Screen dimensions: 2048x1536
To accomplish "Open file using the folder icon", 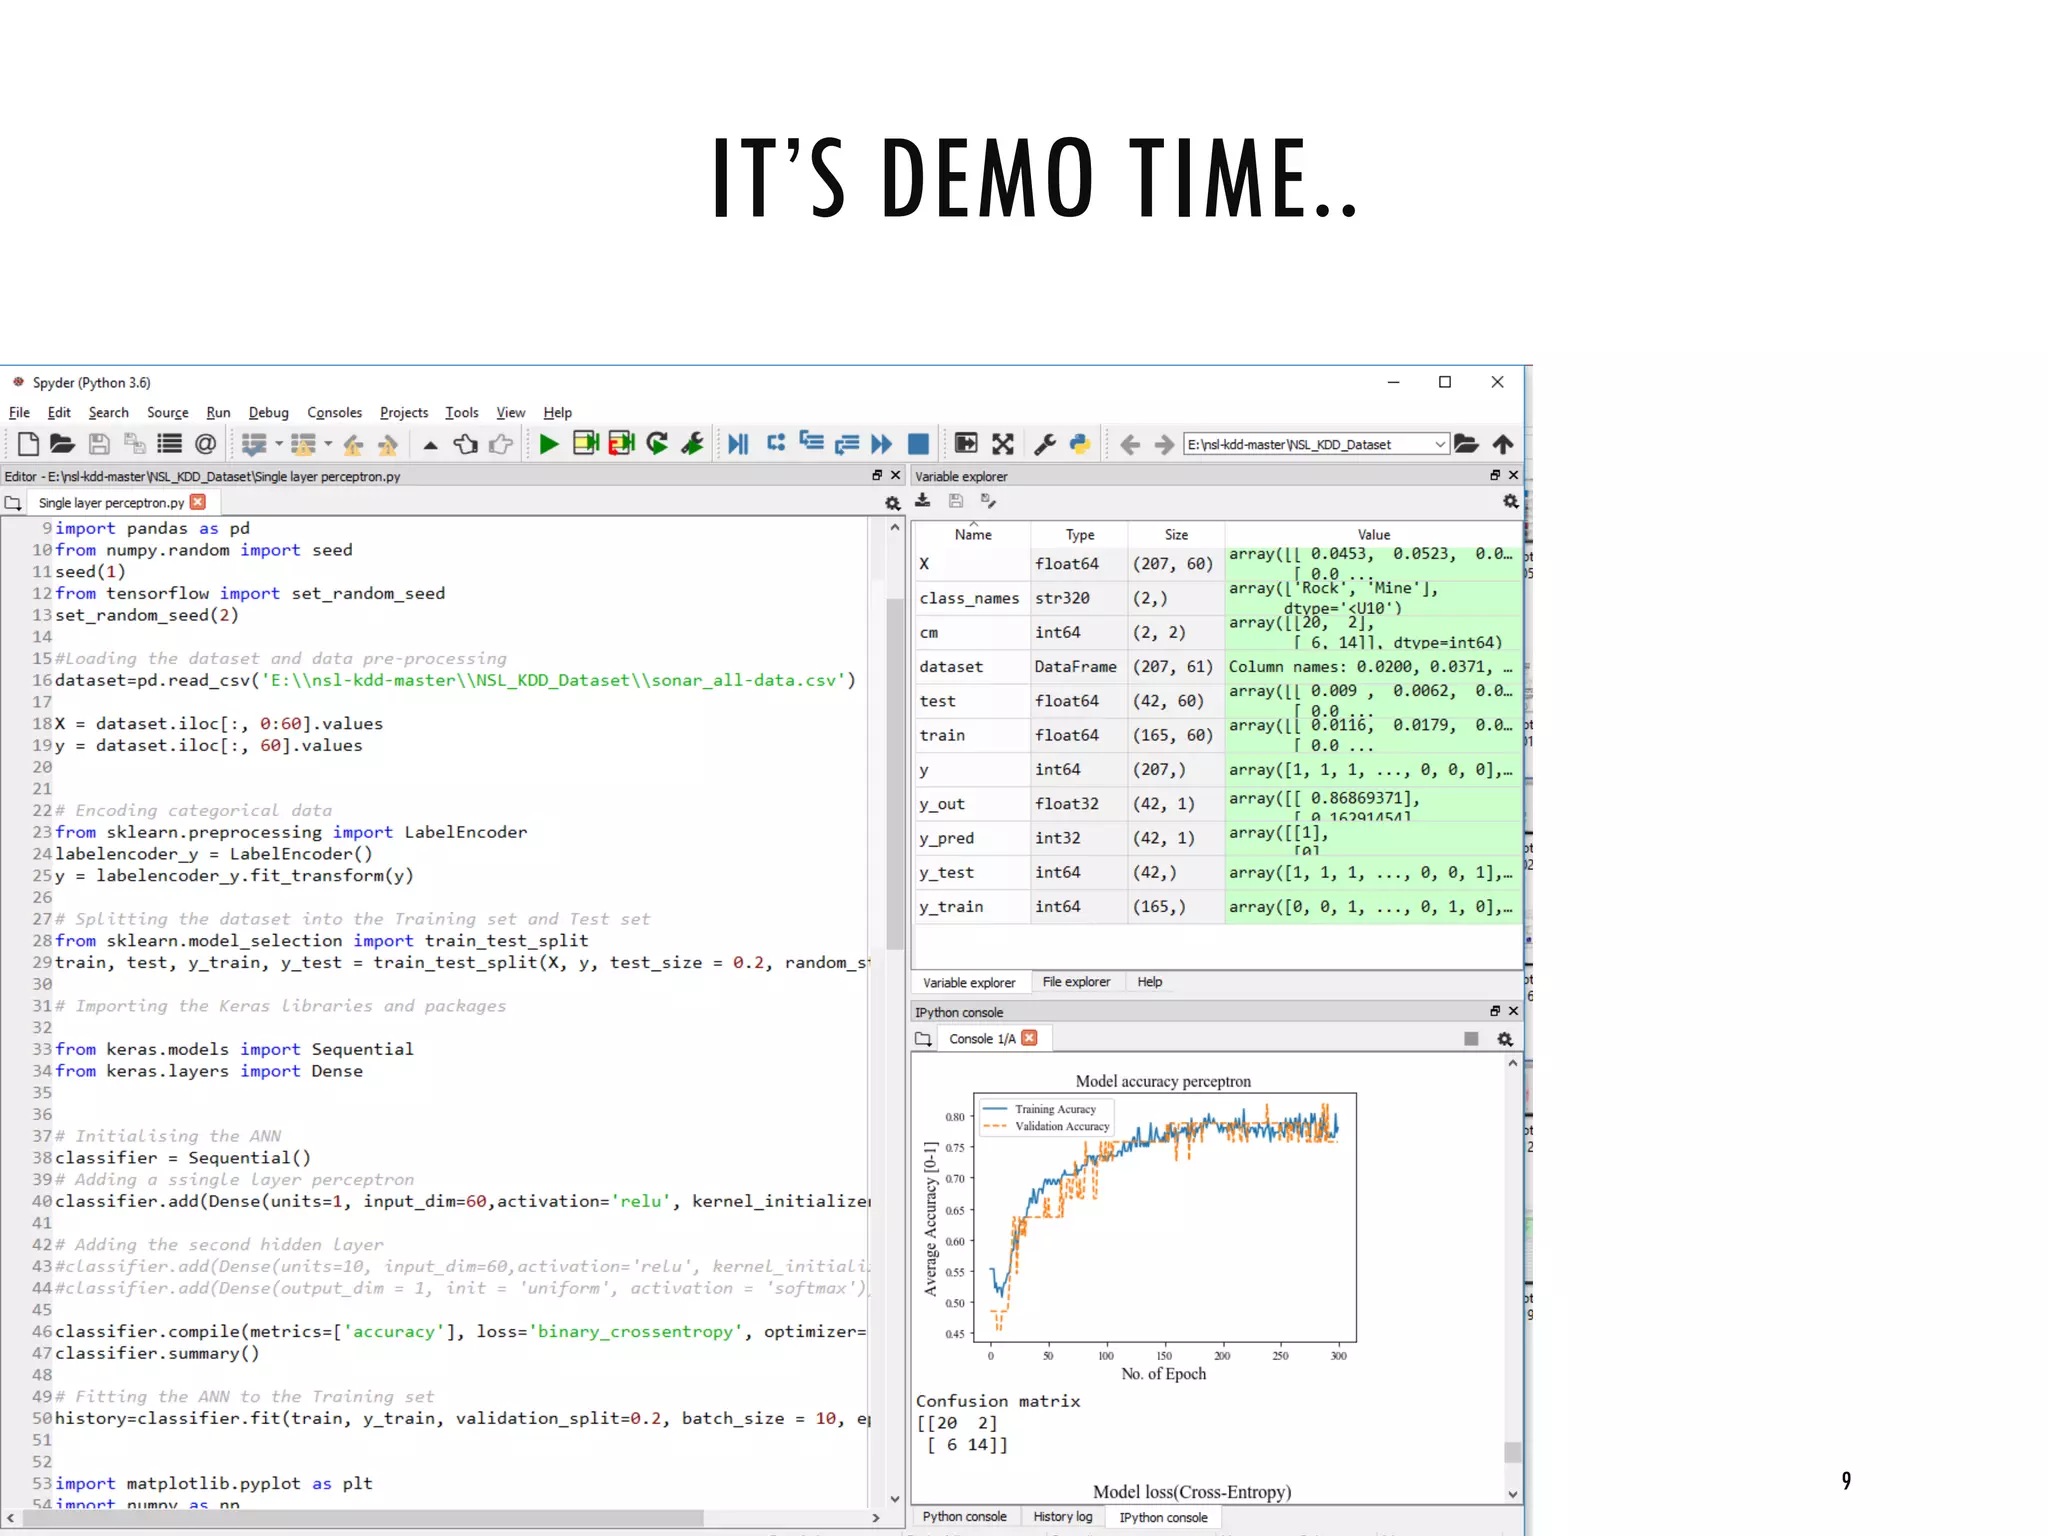I will [62, 444].
